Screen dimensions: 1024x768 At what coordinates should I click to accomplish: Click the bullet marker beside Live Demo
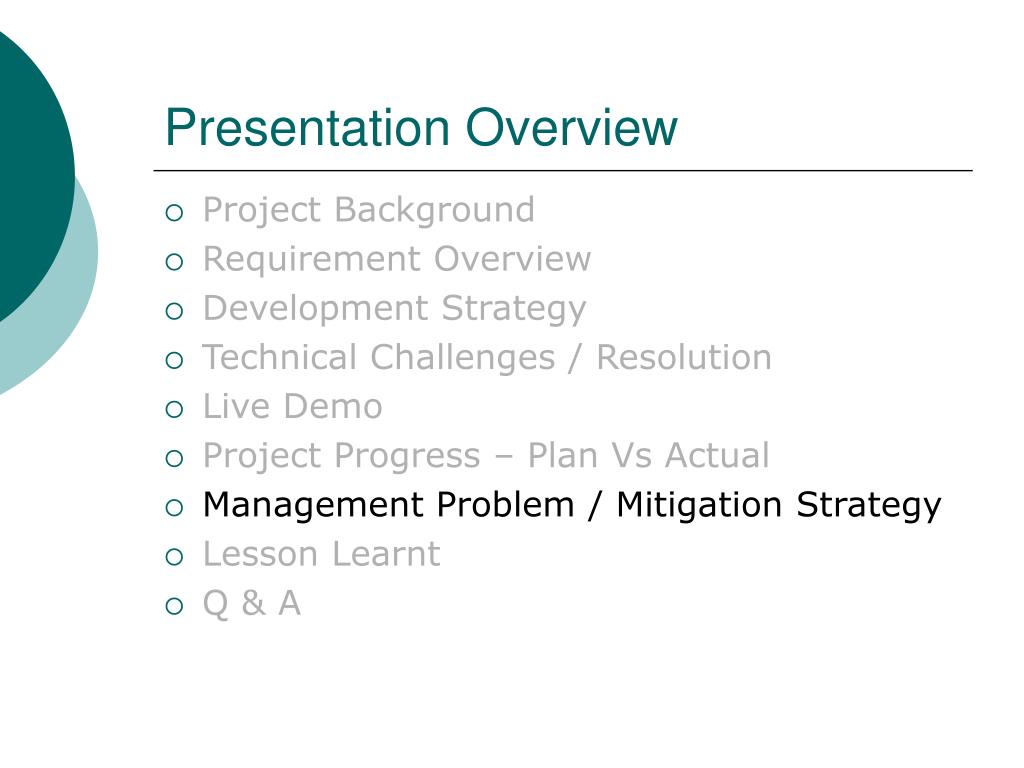tap(175, 409)
